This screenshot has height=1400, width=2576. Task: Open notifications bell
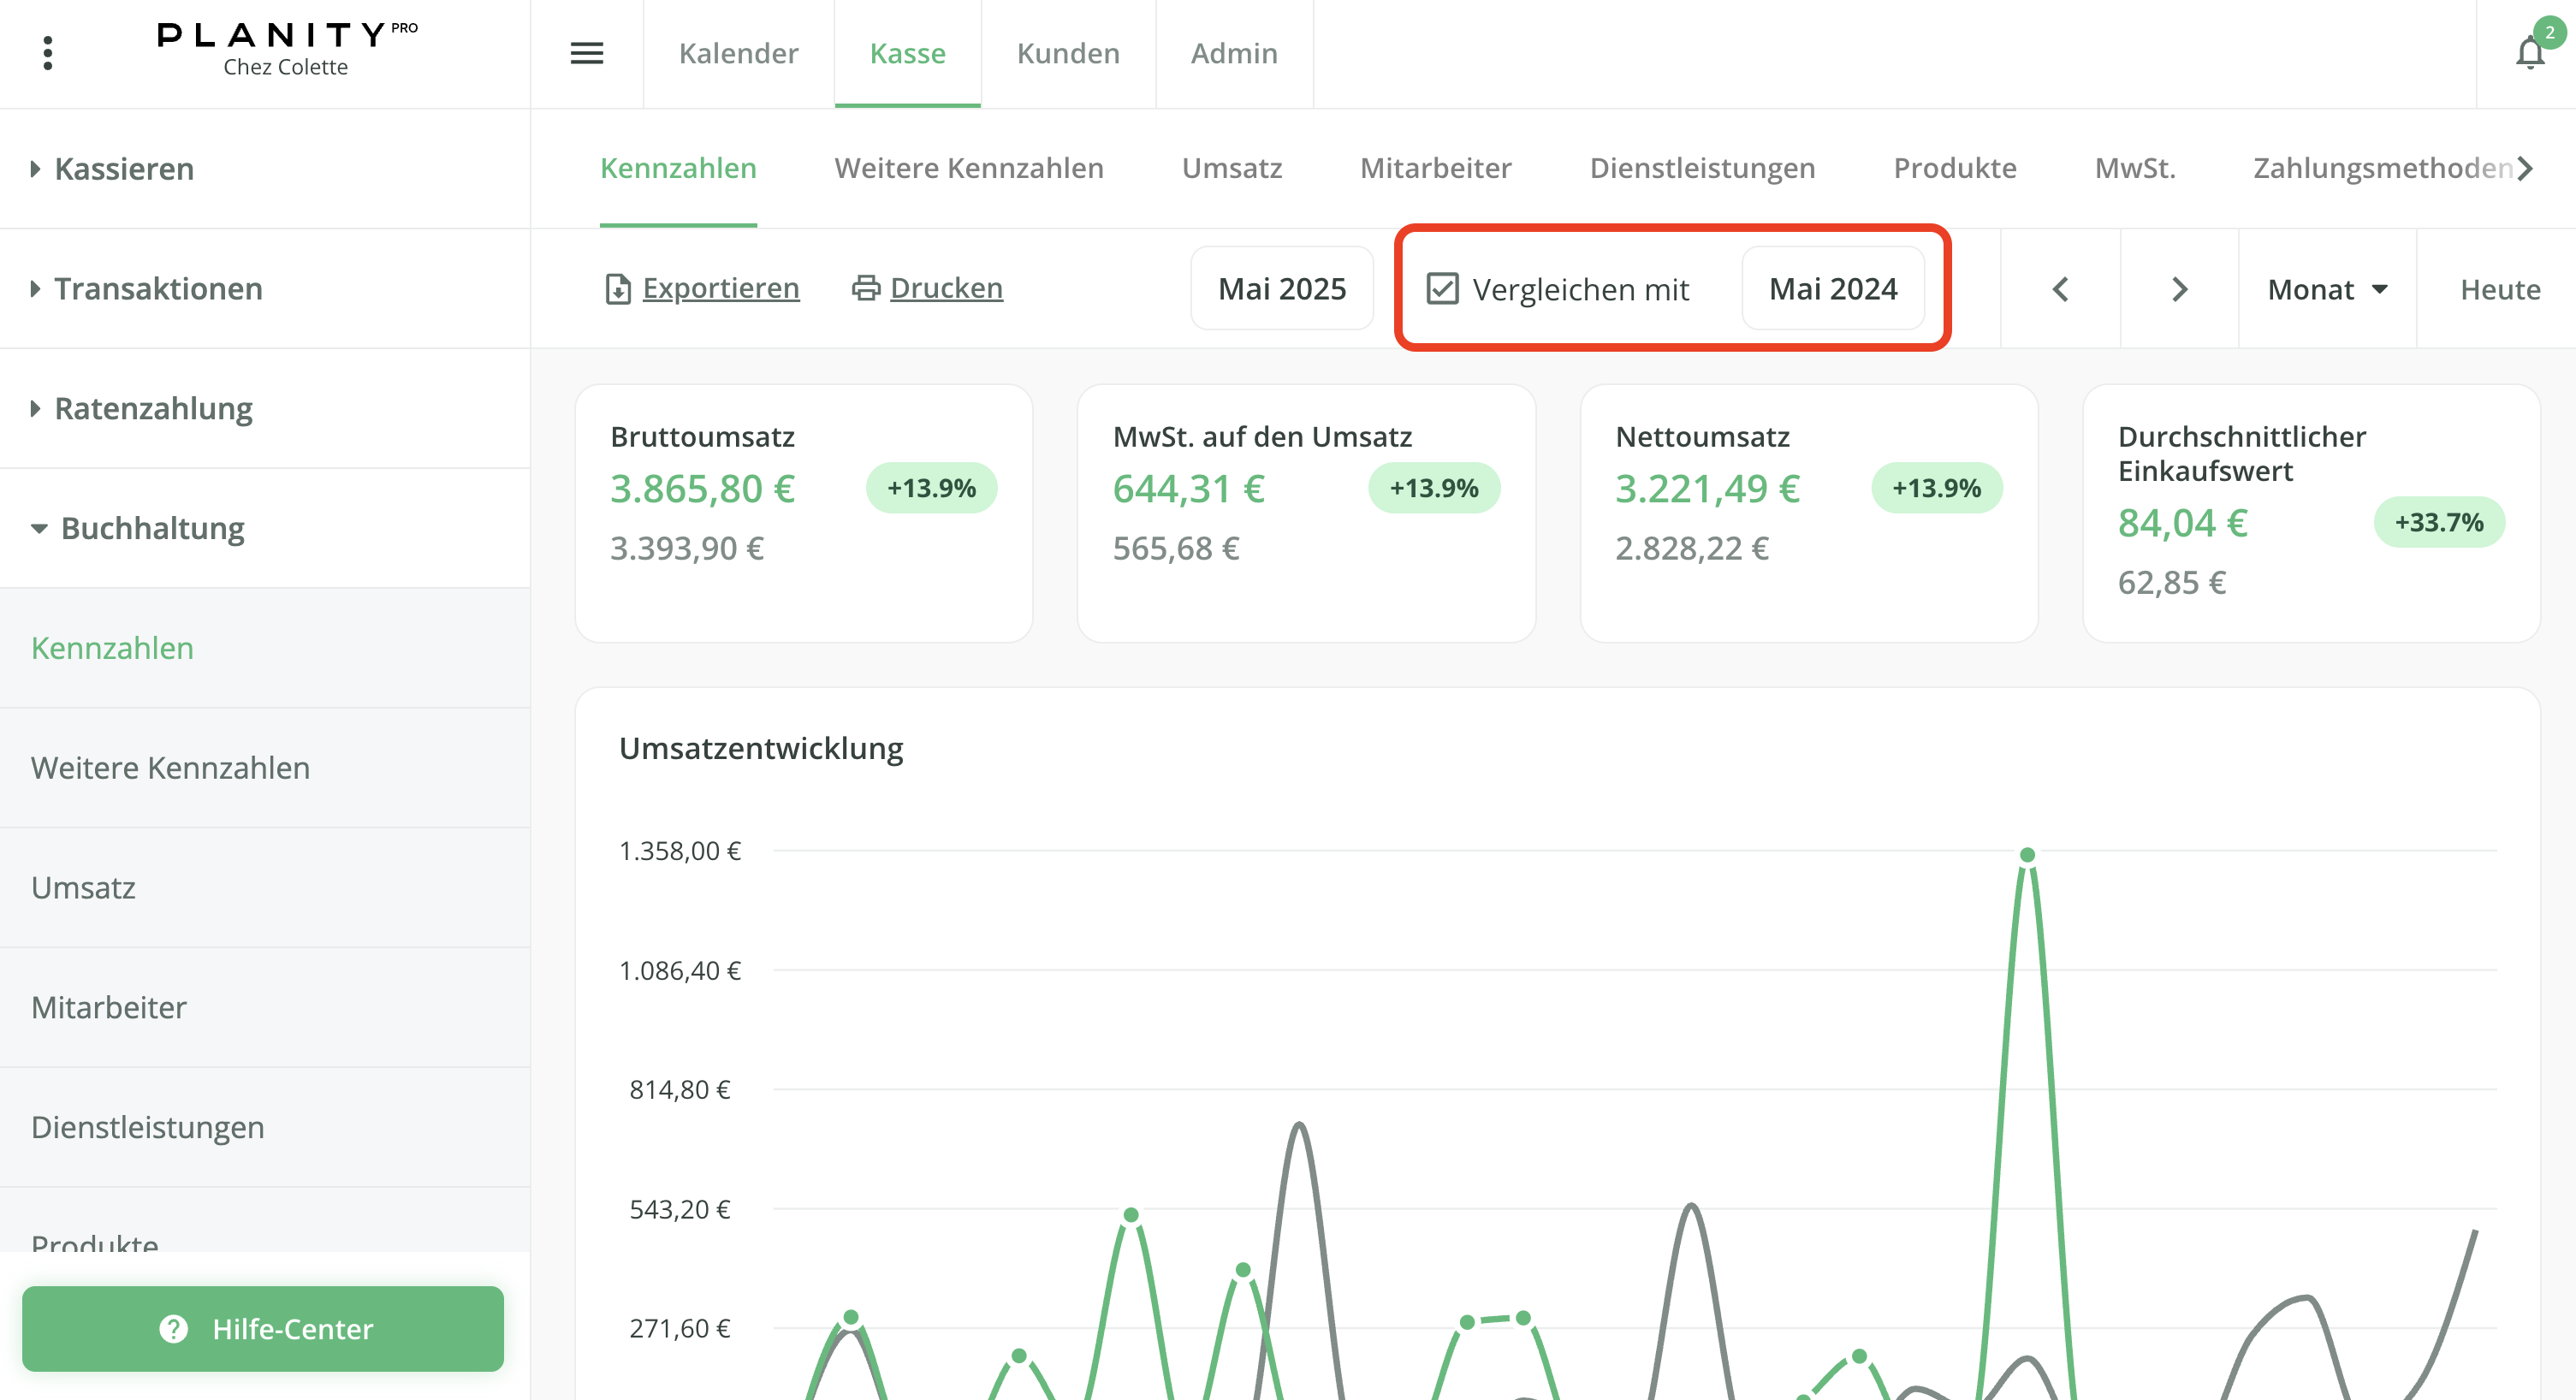pos(2530,52)
